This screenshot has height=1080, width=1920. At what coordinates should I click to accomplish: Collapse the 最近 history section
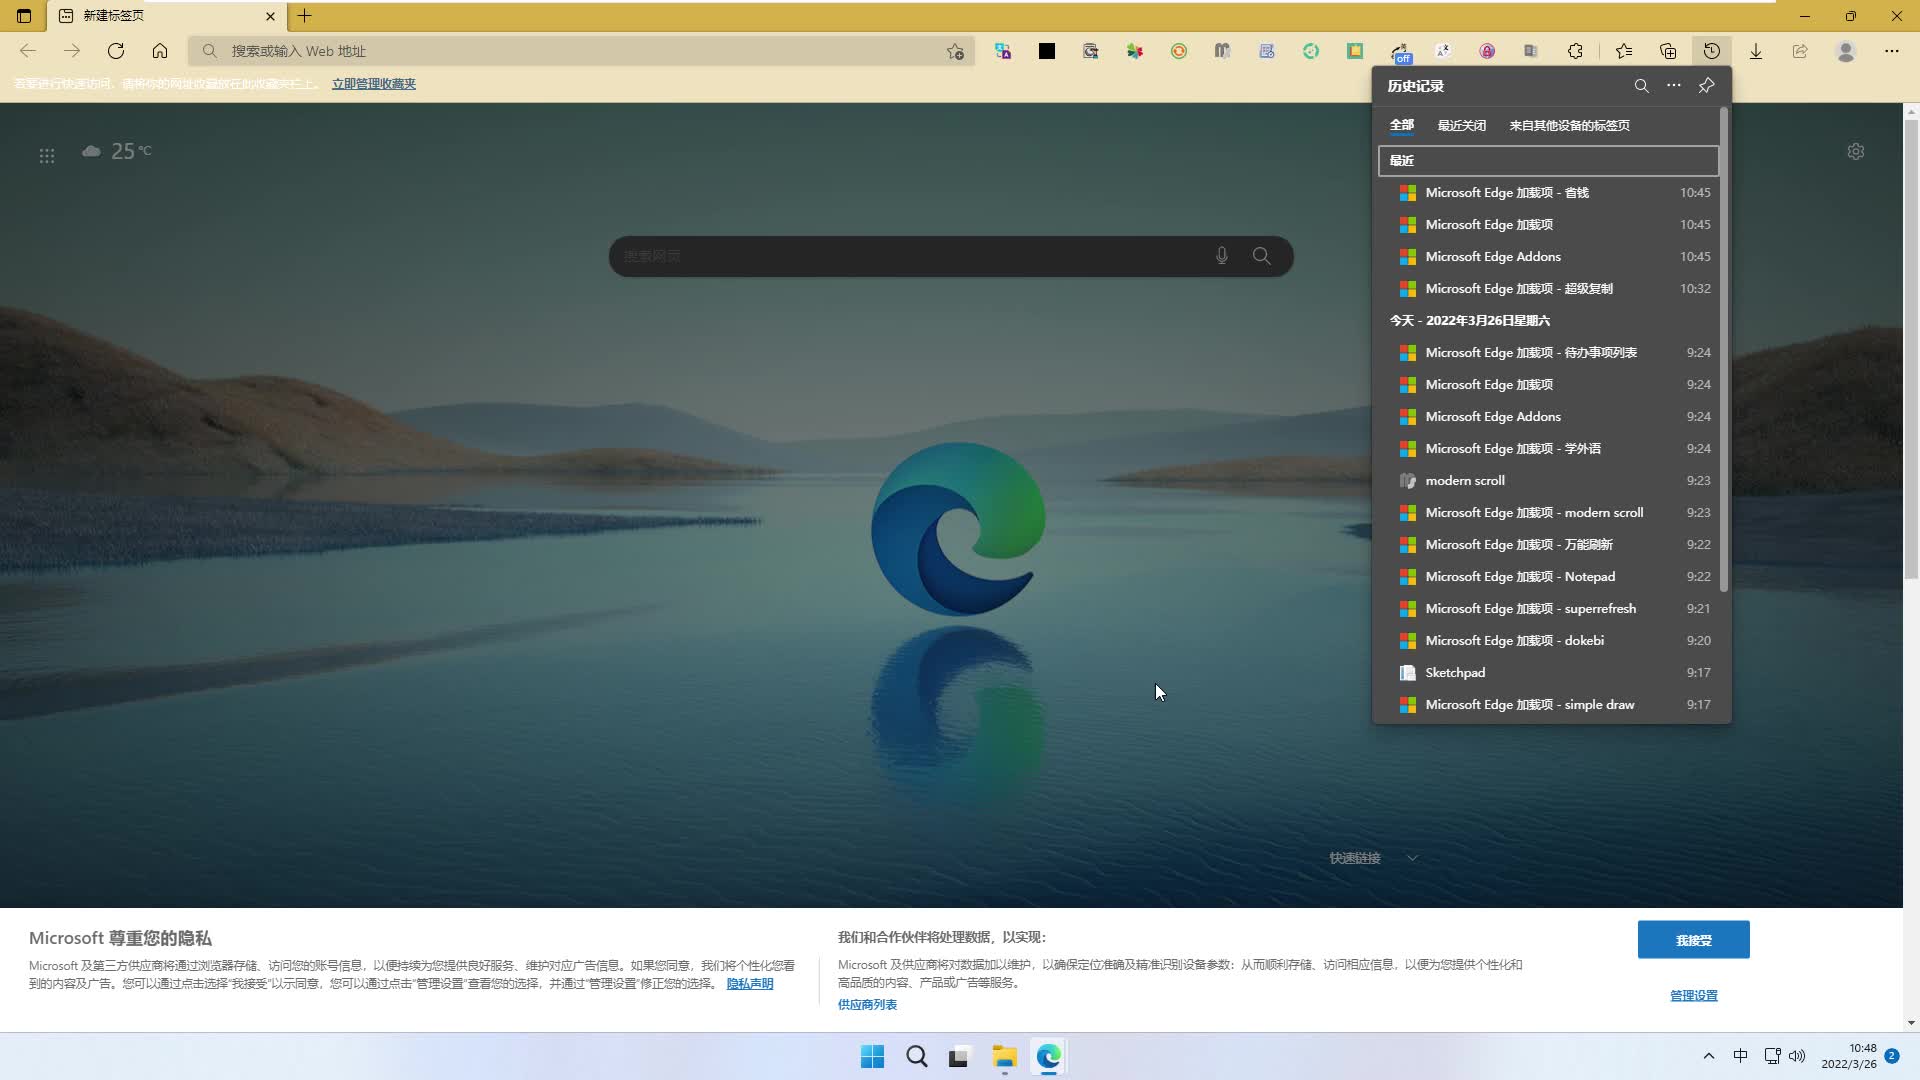point(1549,160)
